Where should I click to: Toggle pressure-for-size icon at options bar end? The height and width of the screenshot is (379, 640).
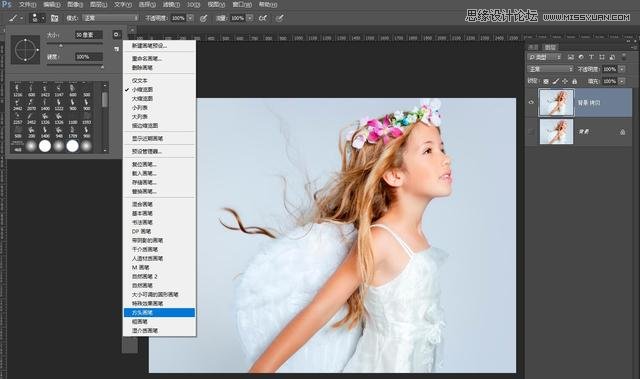pos(280,18)
